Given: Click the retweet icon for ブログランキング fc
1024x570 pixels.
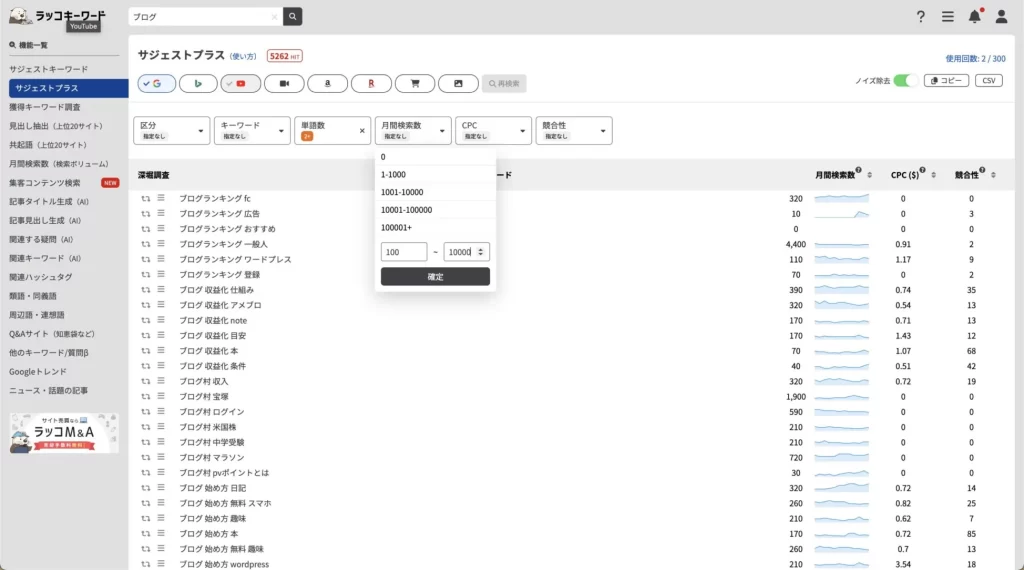Looking at the screenshot, I should [x=146, y=198].
